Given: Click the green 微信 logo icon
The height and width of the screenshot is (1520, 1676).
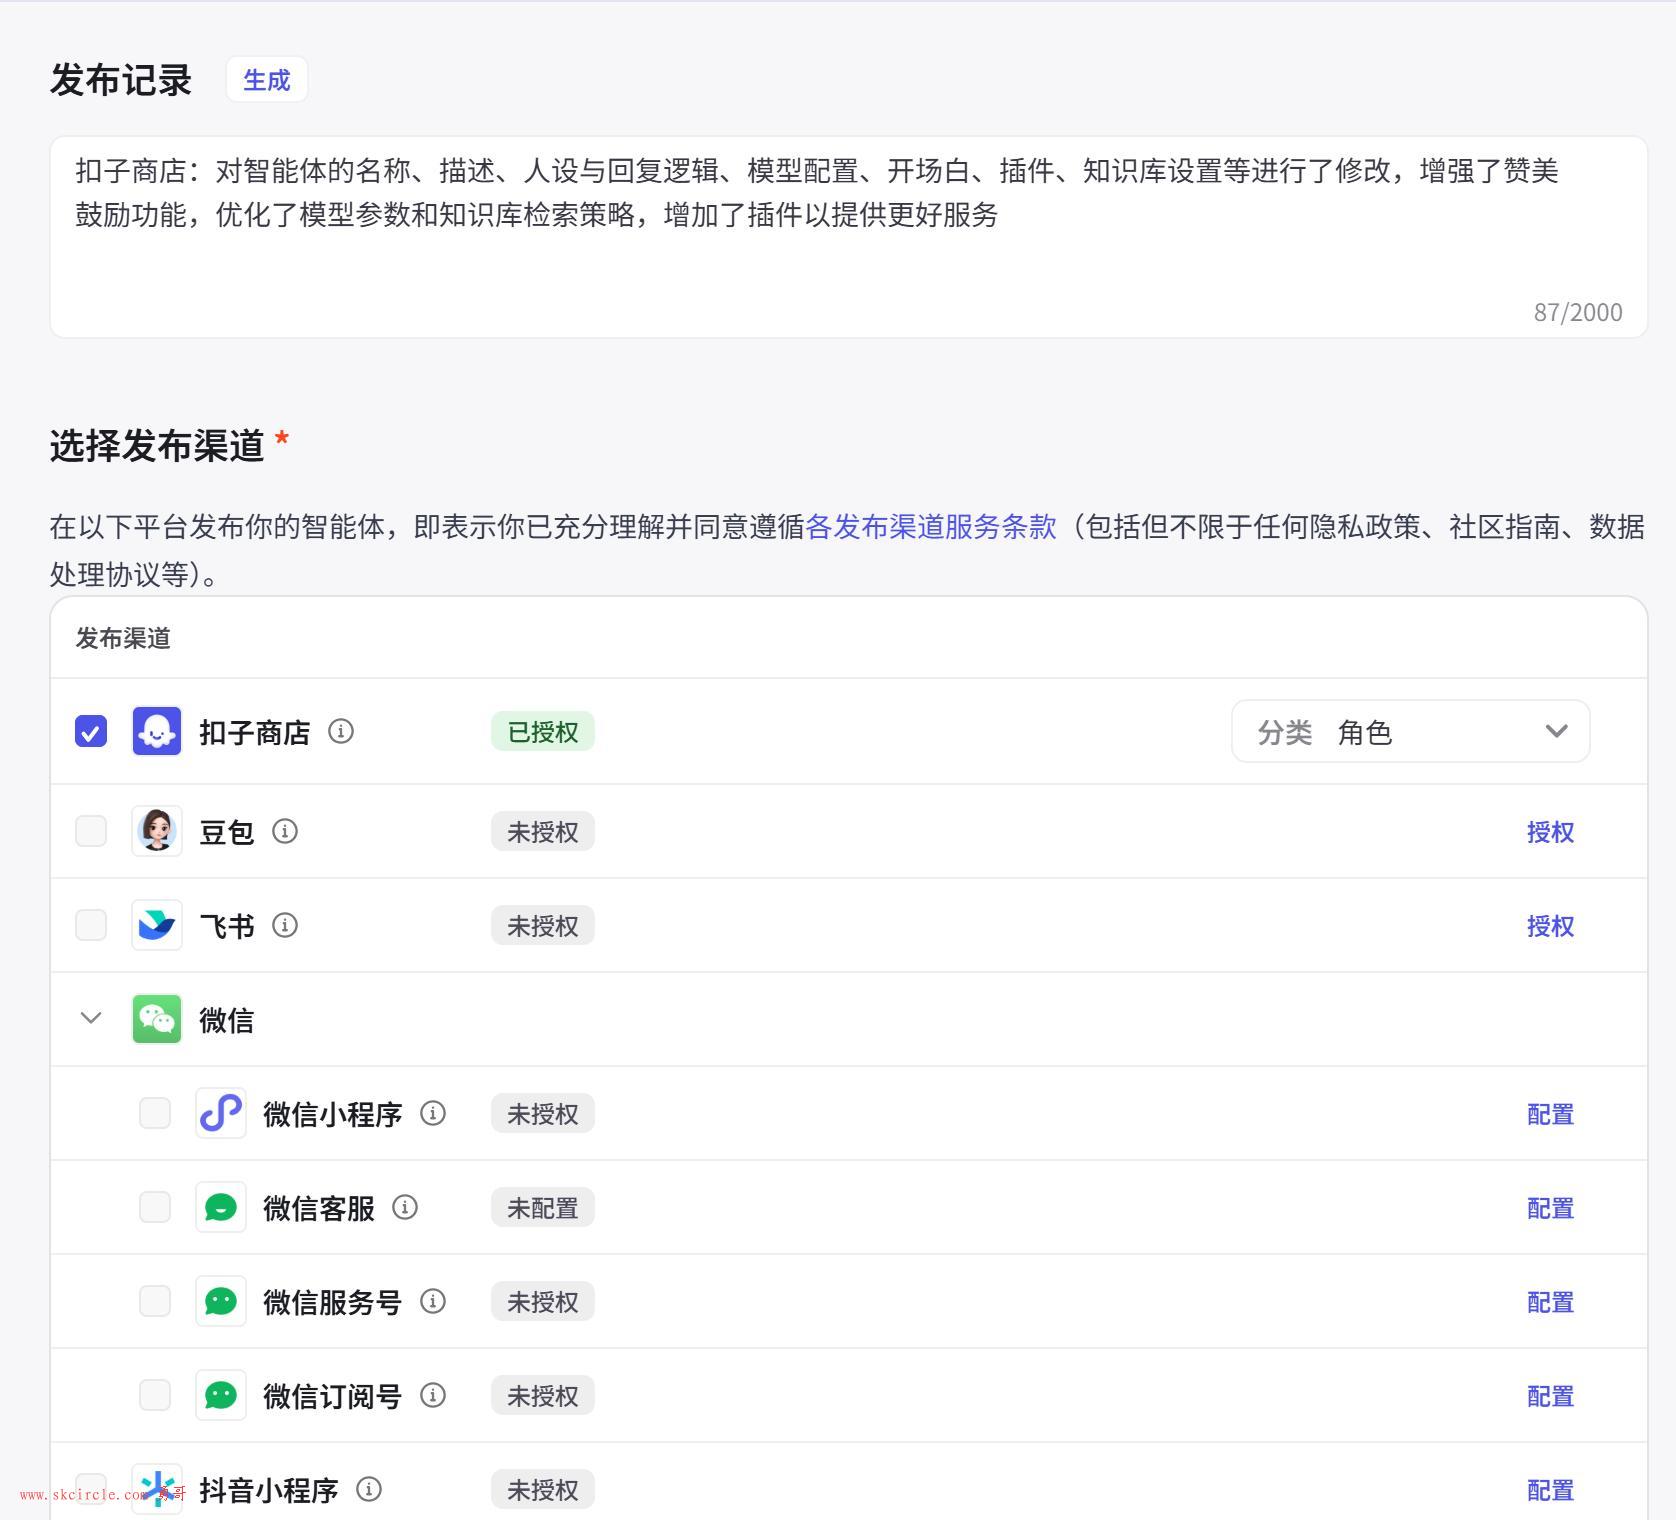Looking at the screenshot, I should point(157,1019).
